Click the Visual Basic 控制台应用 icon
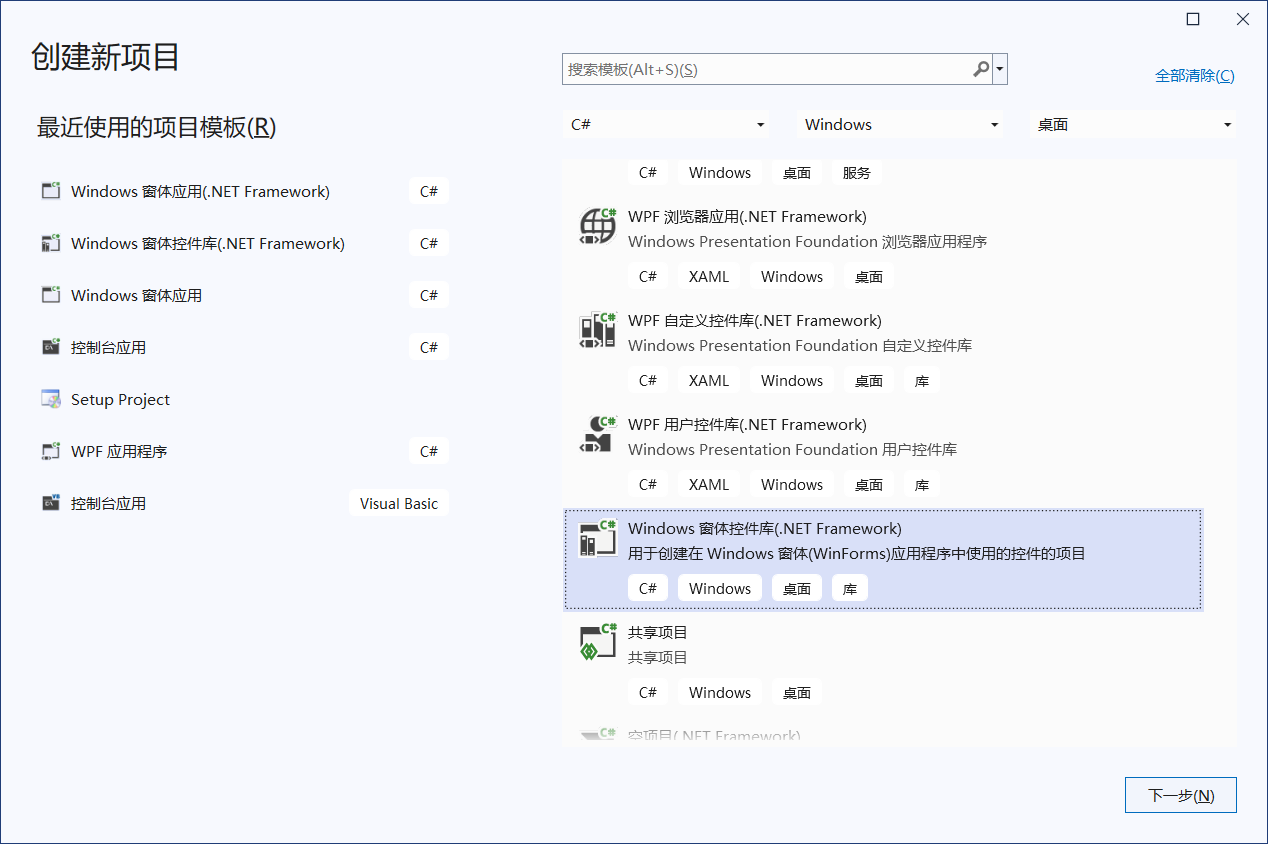 click(51, 503)
